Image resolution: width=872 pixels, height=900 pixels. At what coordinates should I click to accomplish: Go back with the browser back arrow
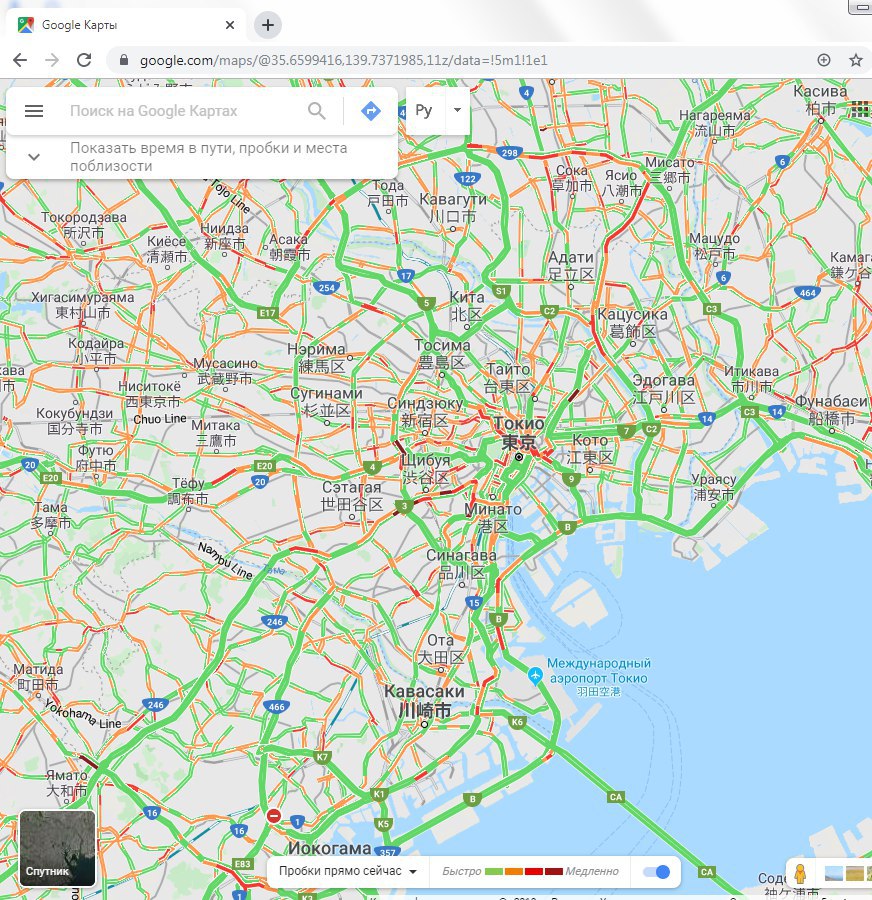[20, 60]
